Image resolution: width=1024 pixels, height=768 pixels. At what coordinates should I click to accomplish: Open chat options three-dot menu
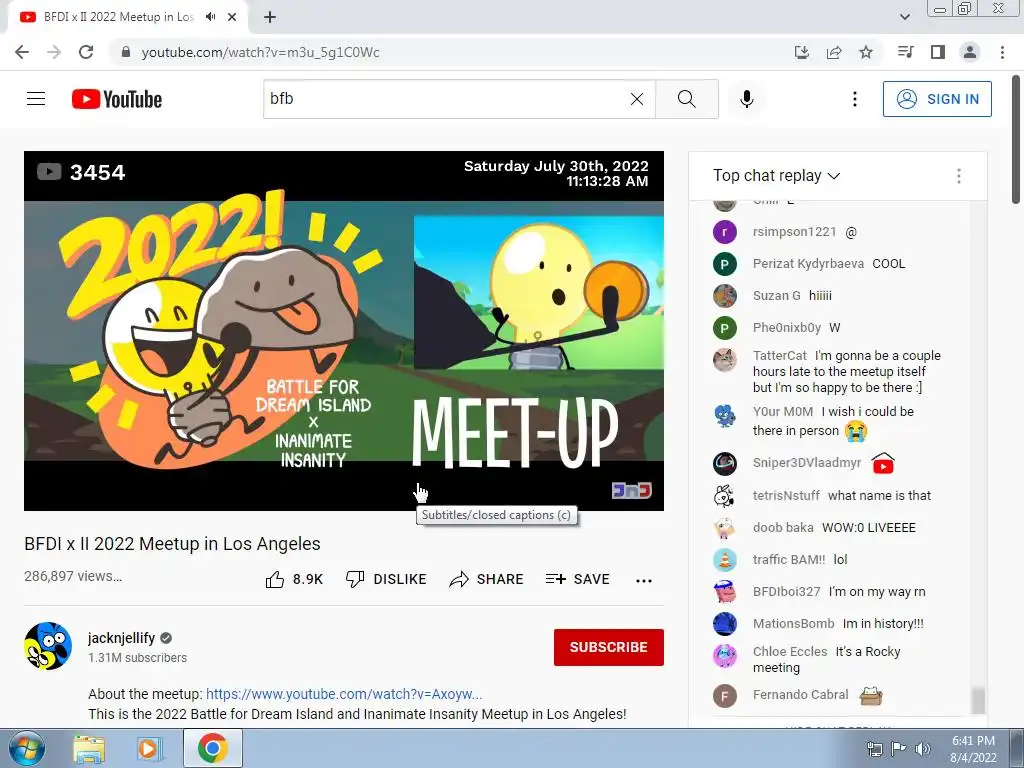click(x=959, y=176)
